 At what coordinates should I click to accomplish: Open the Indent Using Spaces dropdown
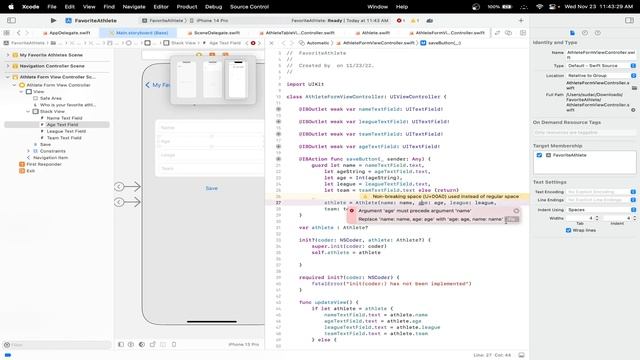[x=601, y=209]
